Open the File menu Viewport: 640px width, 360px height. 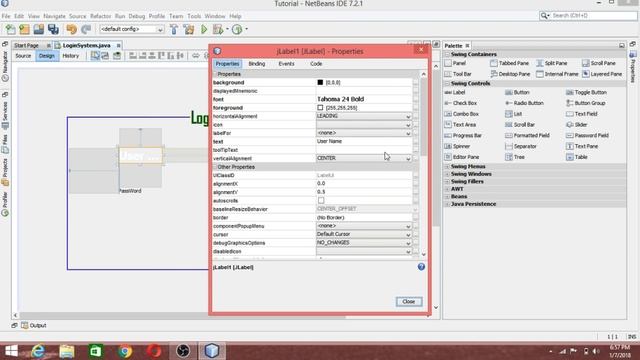click(x=6, y=16)
